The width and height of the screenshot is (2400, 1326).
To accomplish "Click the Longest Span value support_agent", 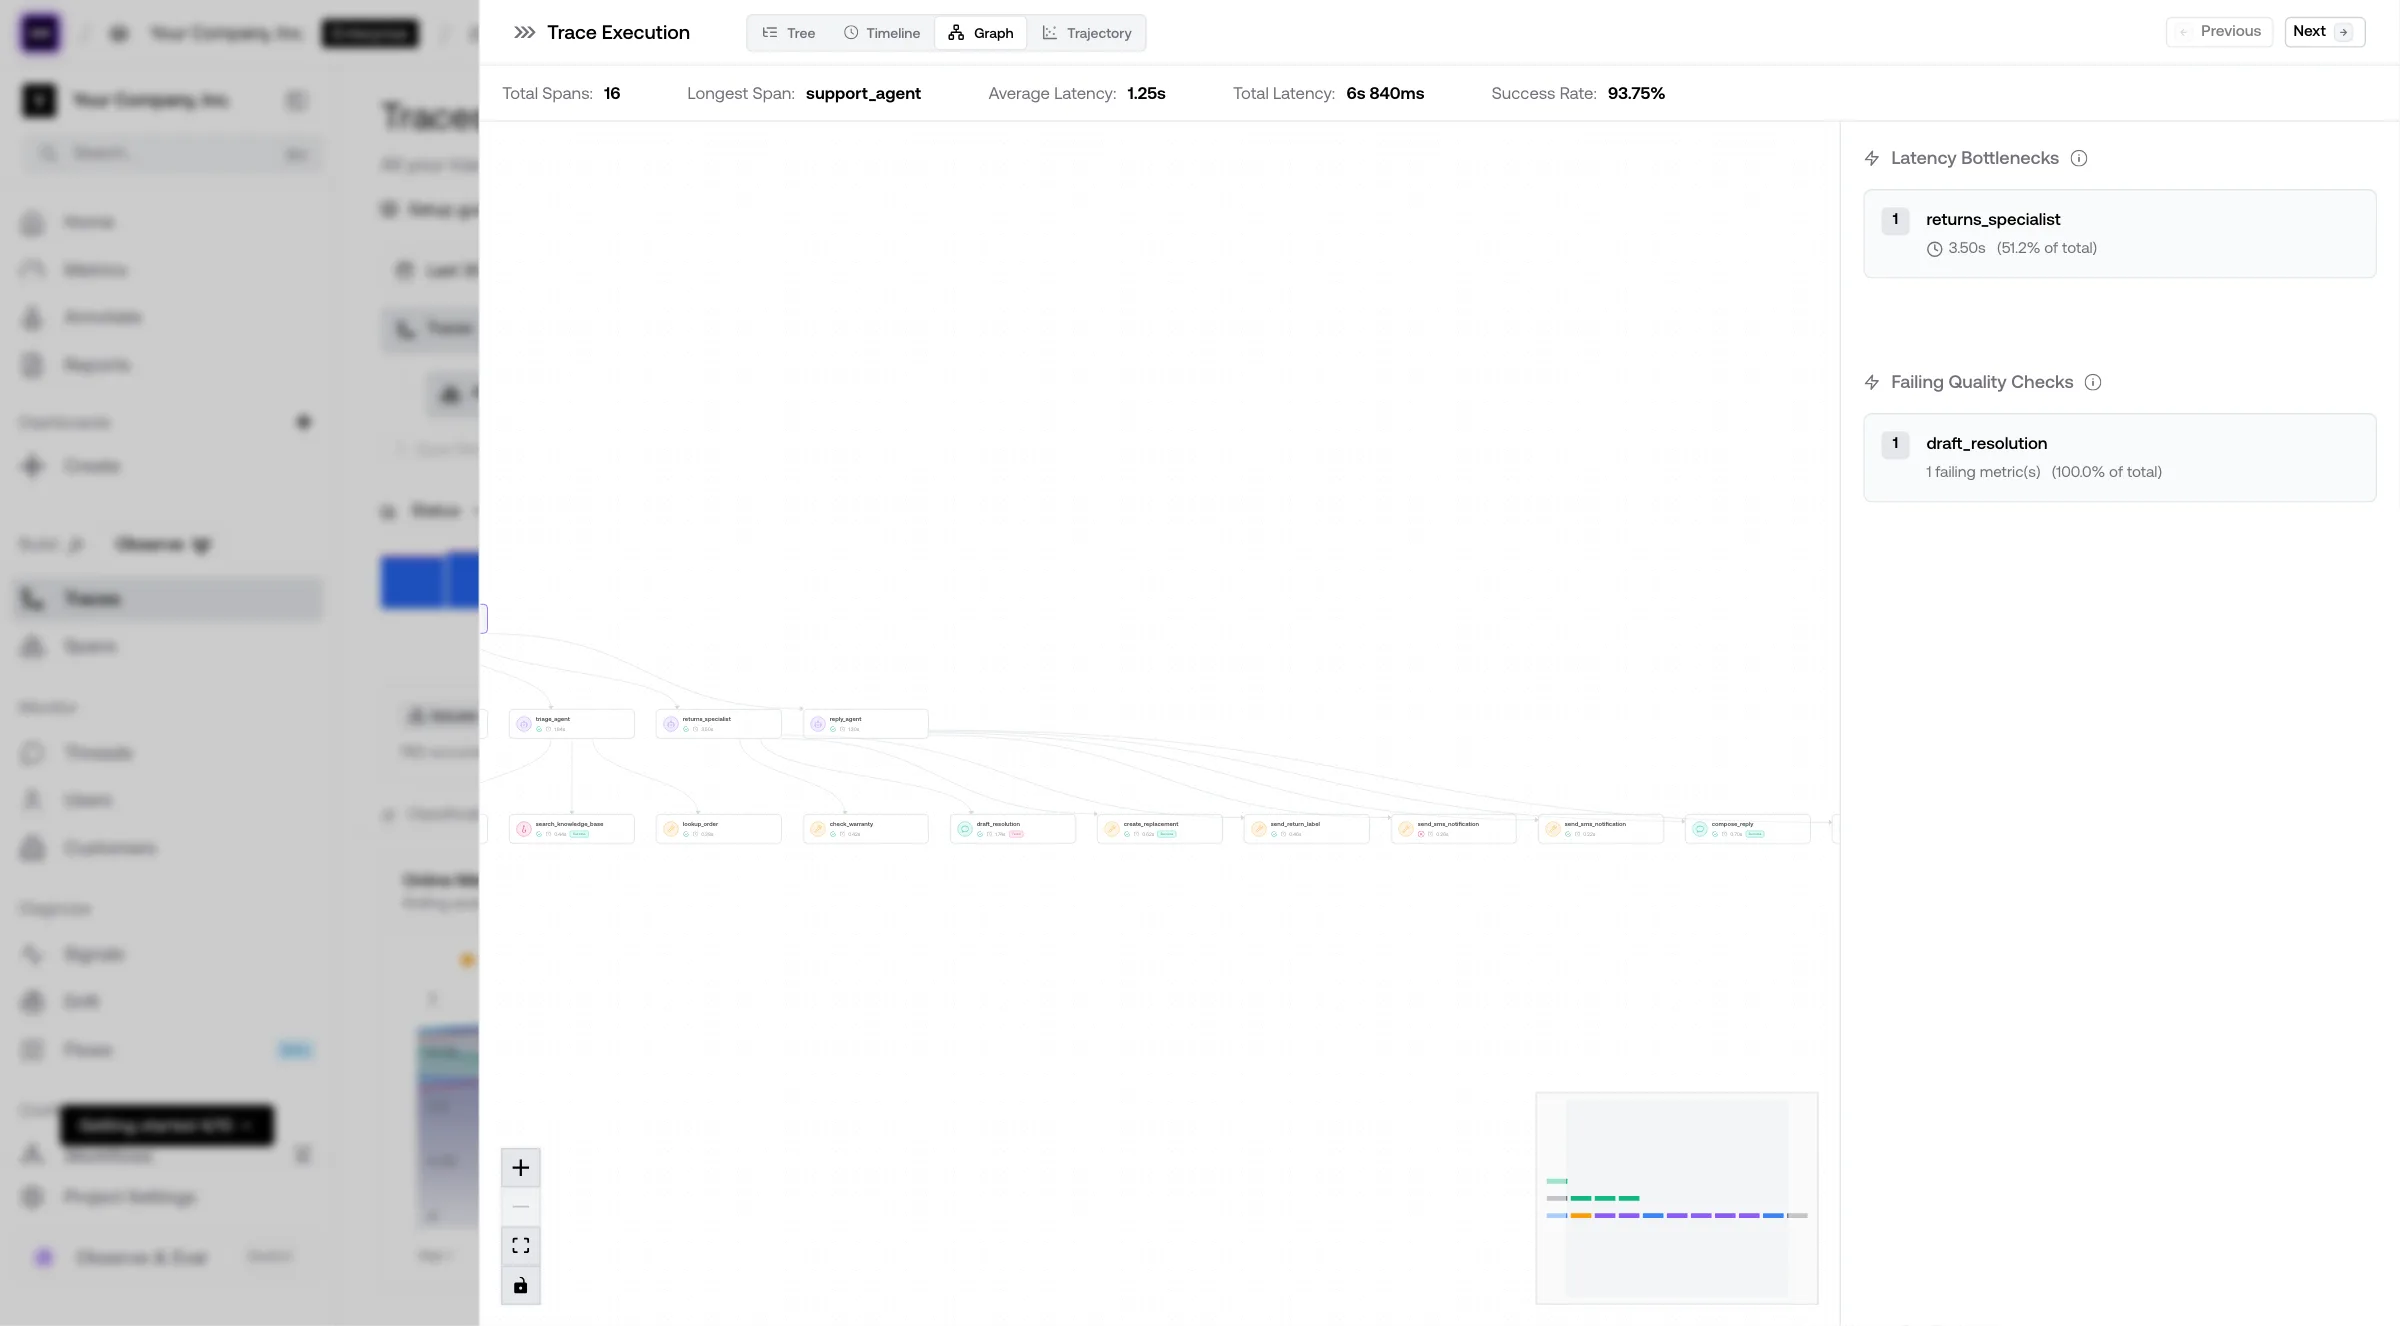I will [x=863, y=93].
